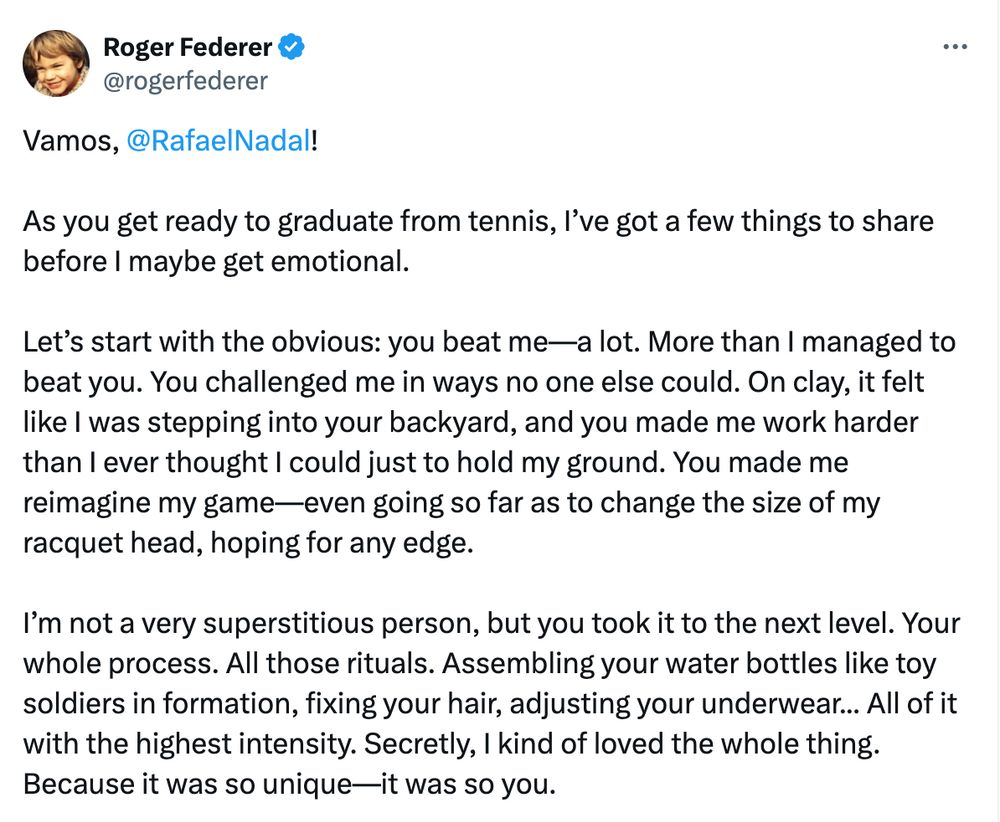Follow the @RafaelNadal mention link

pos(218,141)
